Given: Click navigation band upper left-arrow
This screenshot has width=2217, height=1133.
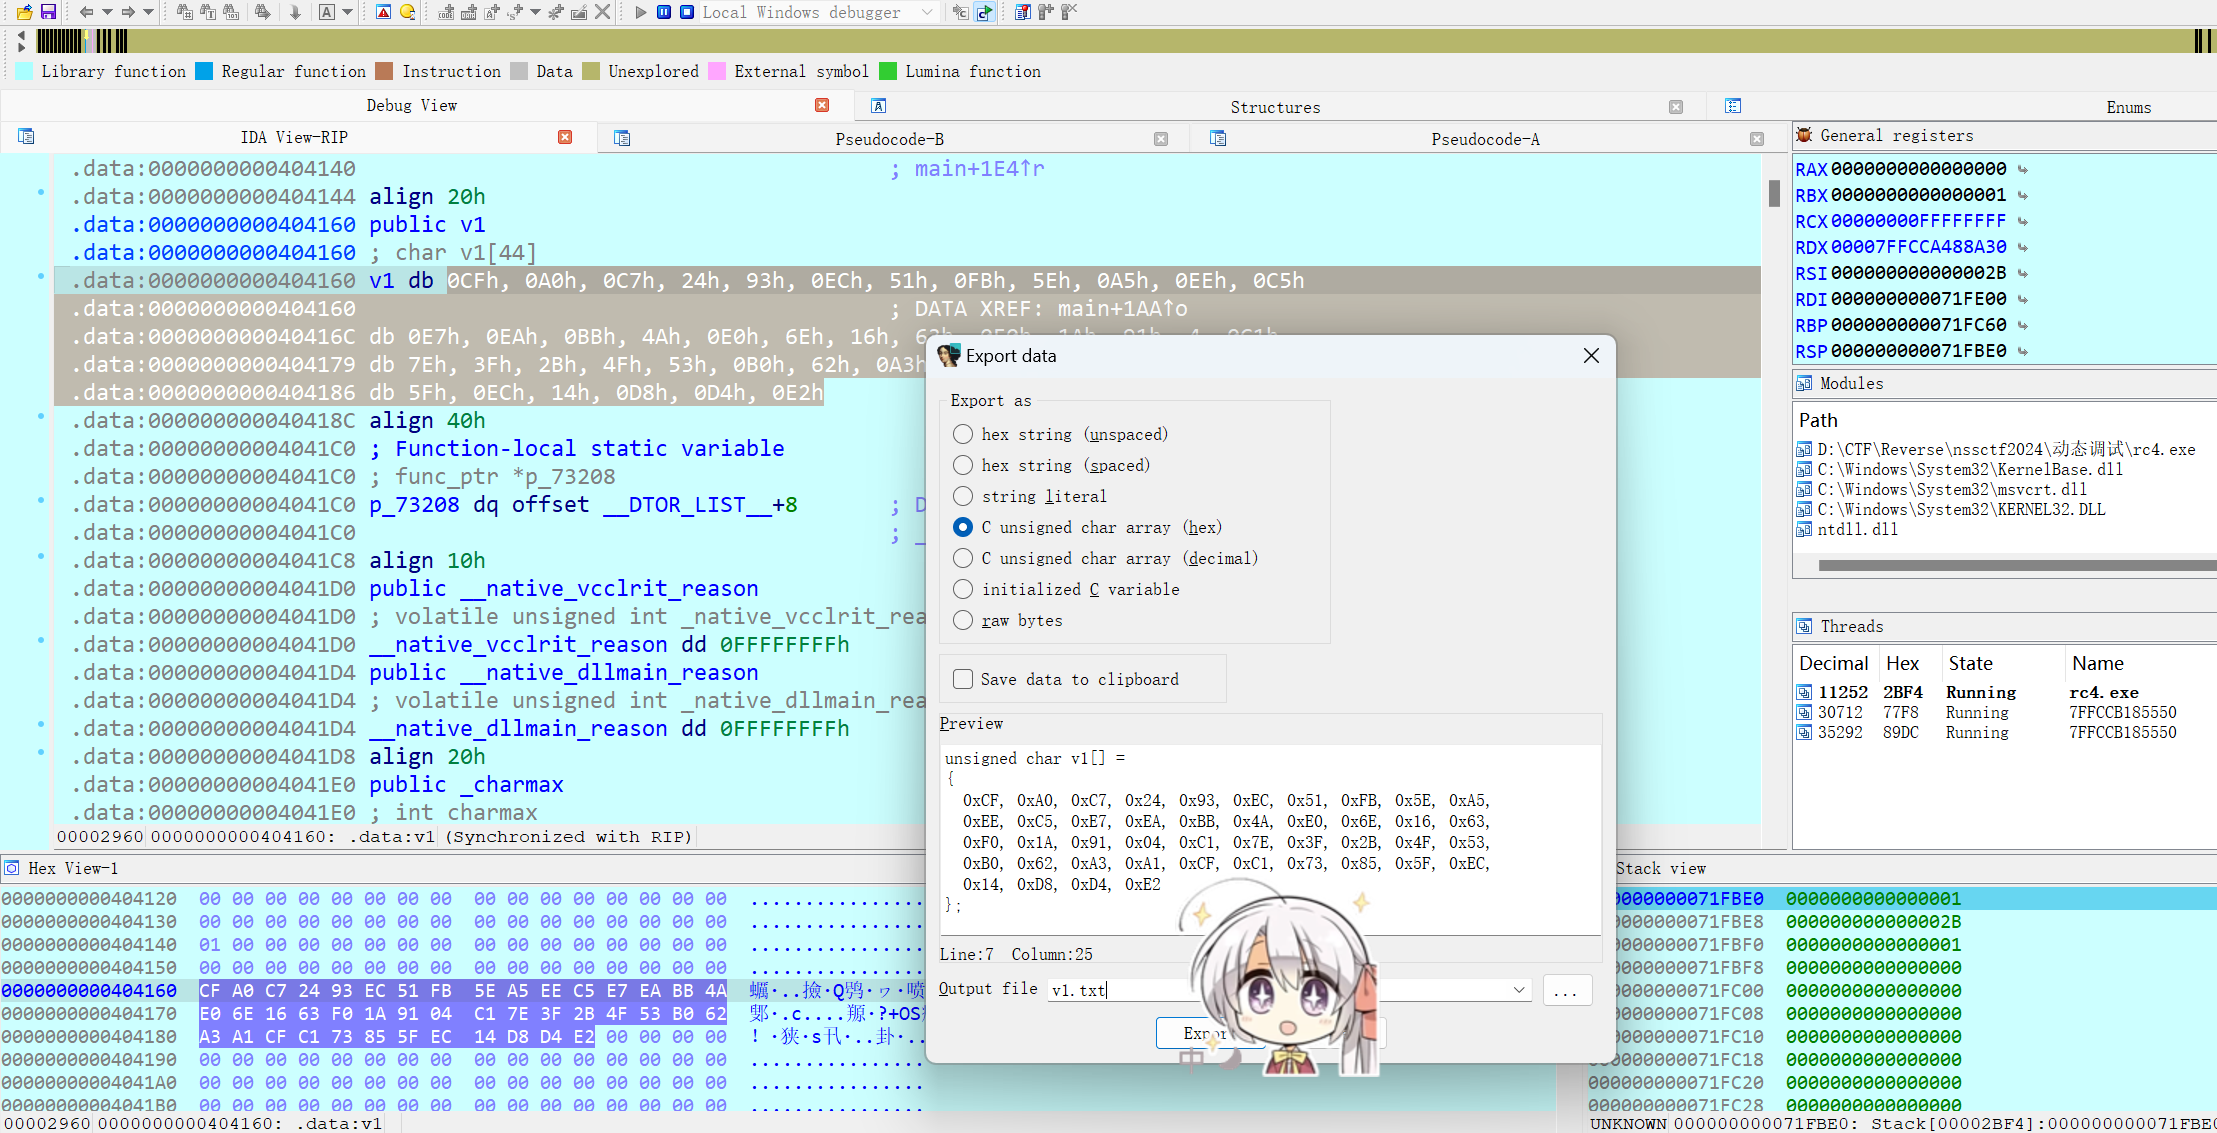Looking at the screenshot, I should (22, 35).
